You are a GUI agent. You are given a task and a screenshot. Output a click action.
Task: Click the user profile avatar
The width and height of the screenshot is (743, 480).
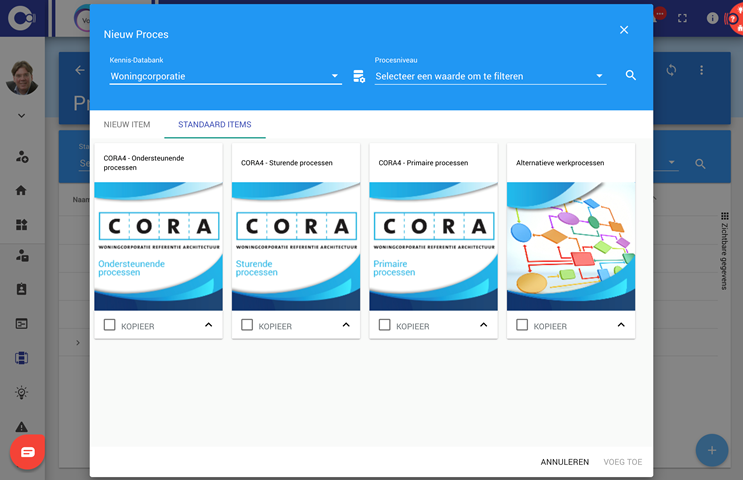(22, 77)
